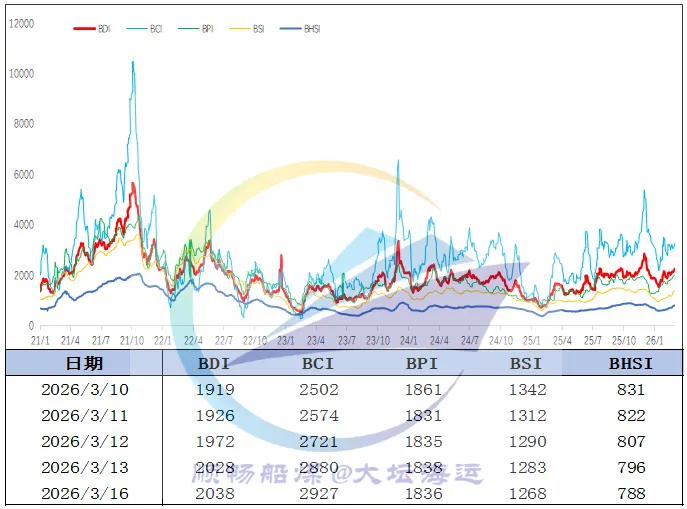Select the BCI table column header
Screen dimensions: 687x509
[x=318, y=364]
